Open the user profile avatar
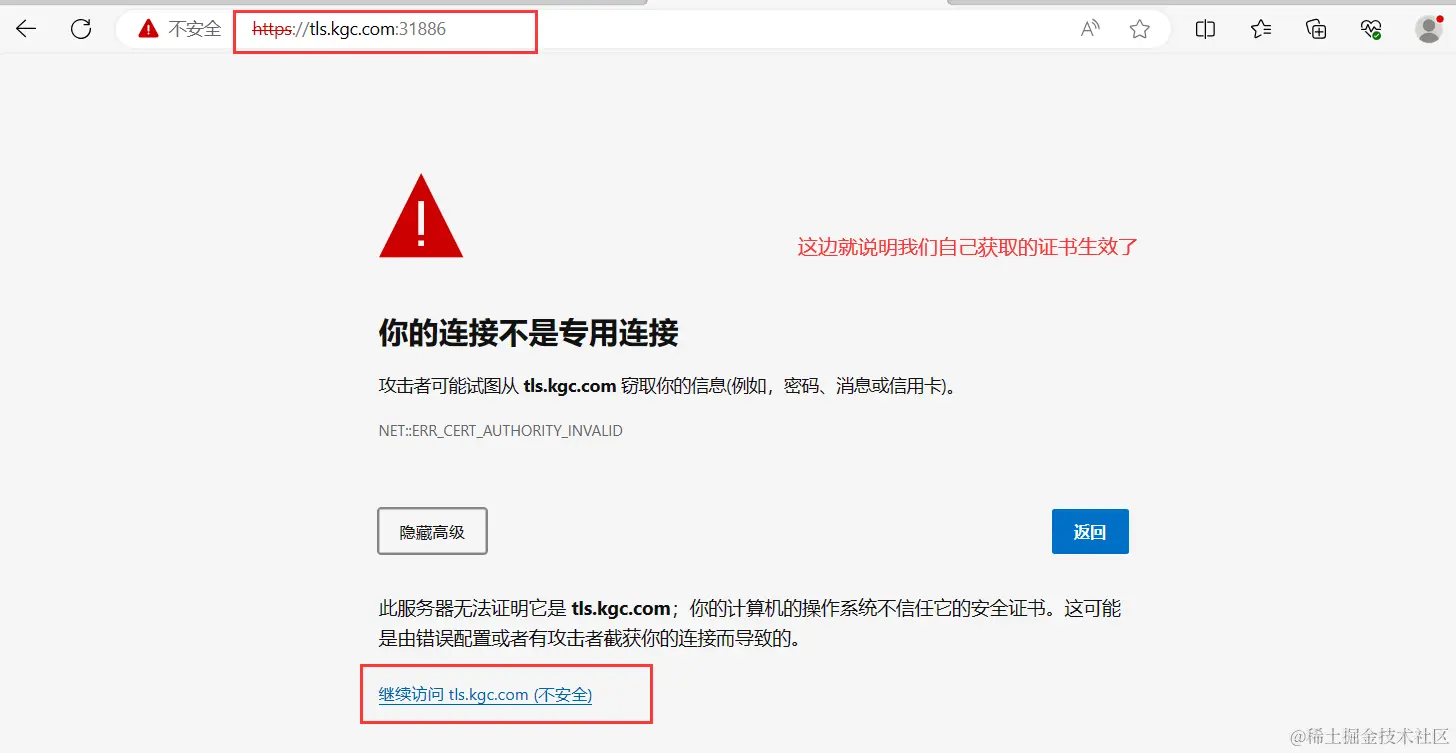Viewport: 1456px width, 753px height. click(x=1429, y=29)
